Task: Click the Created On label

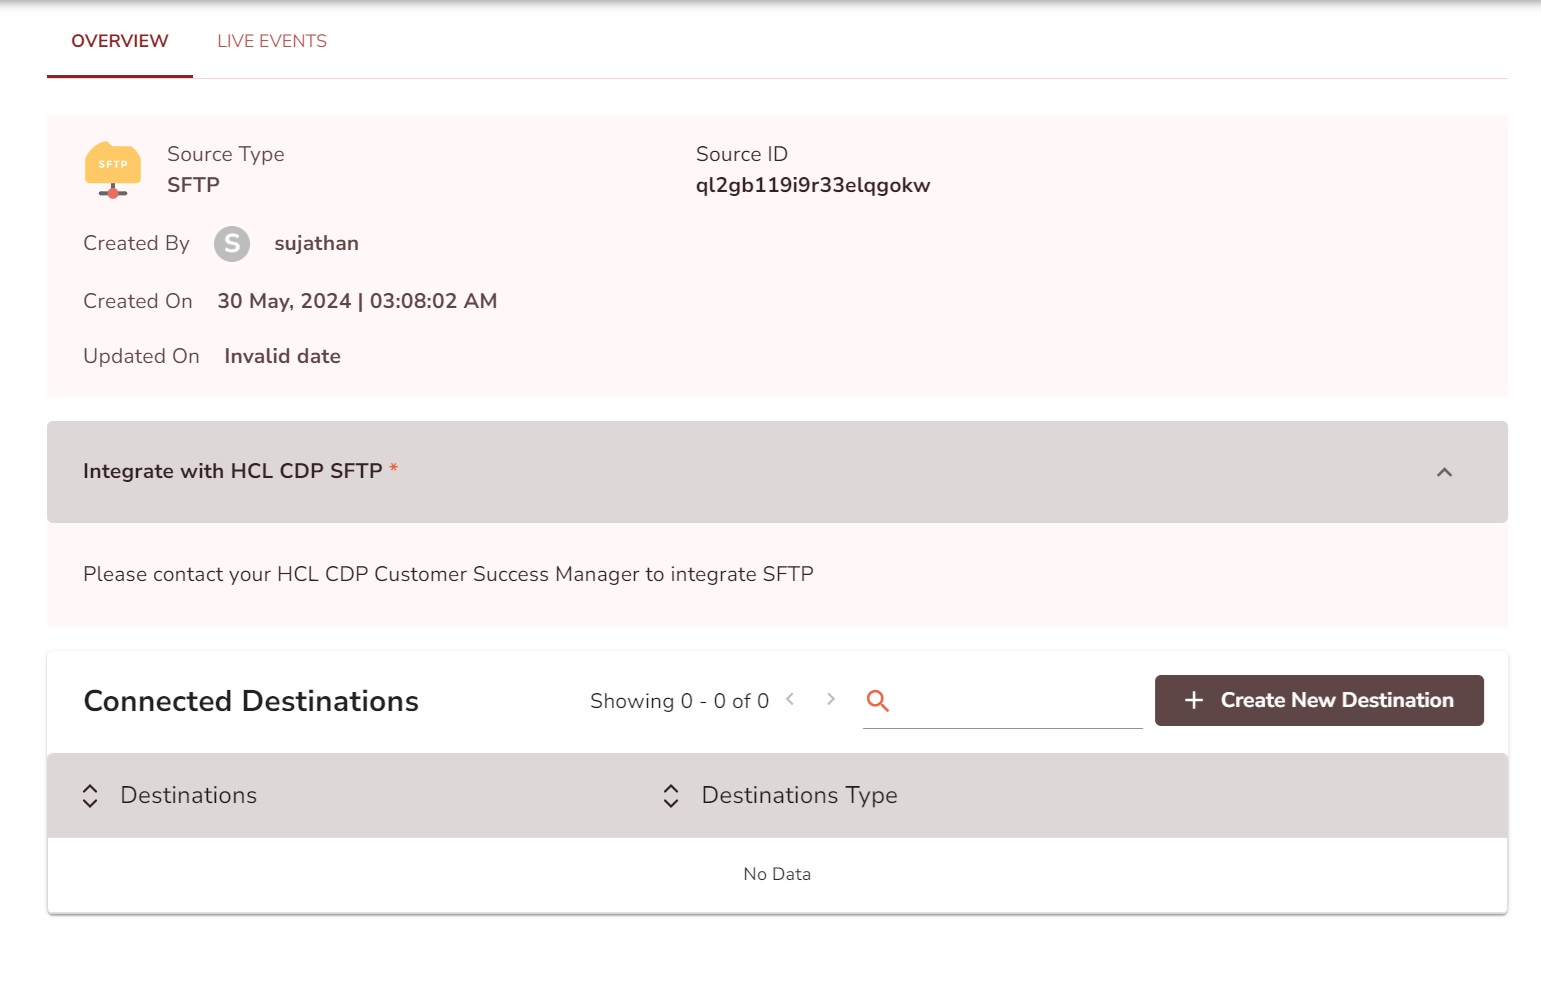Action: tap(138, 301)
